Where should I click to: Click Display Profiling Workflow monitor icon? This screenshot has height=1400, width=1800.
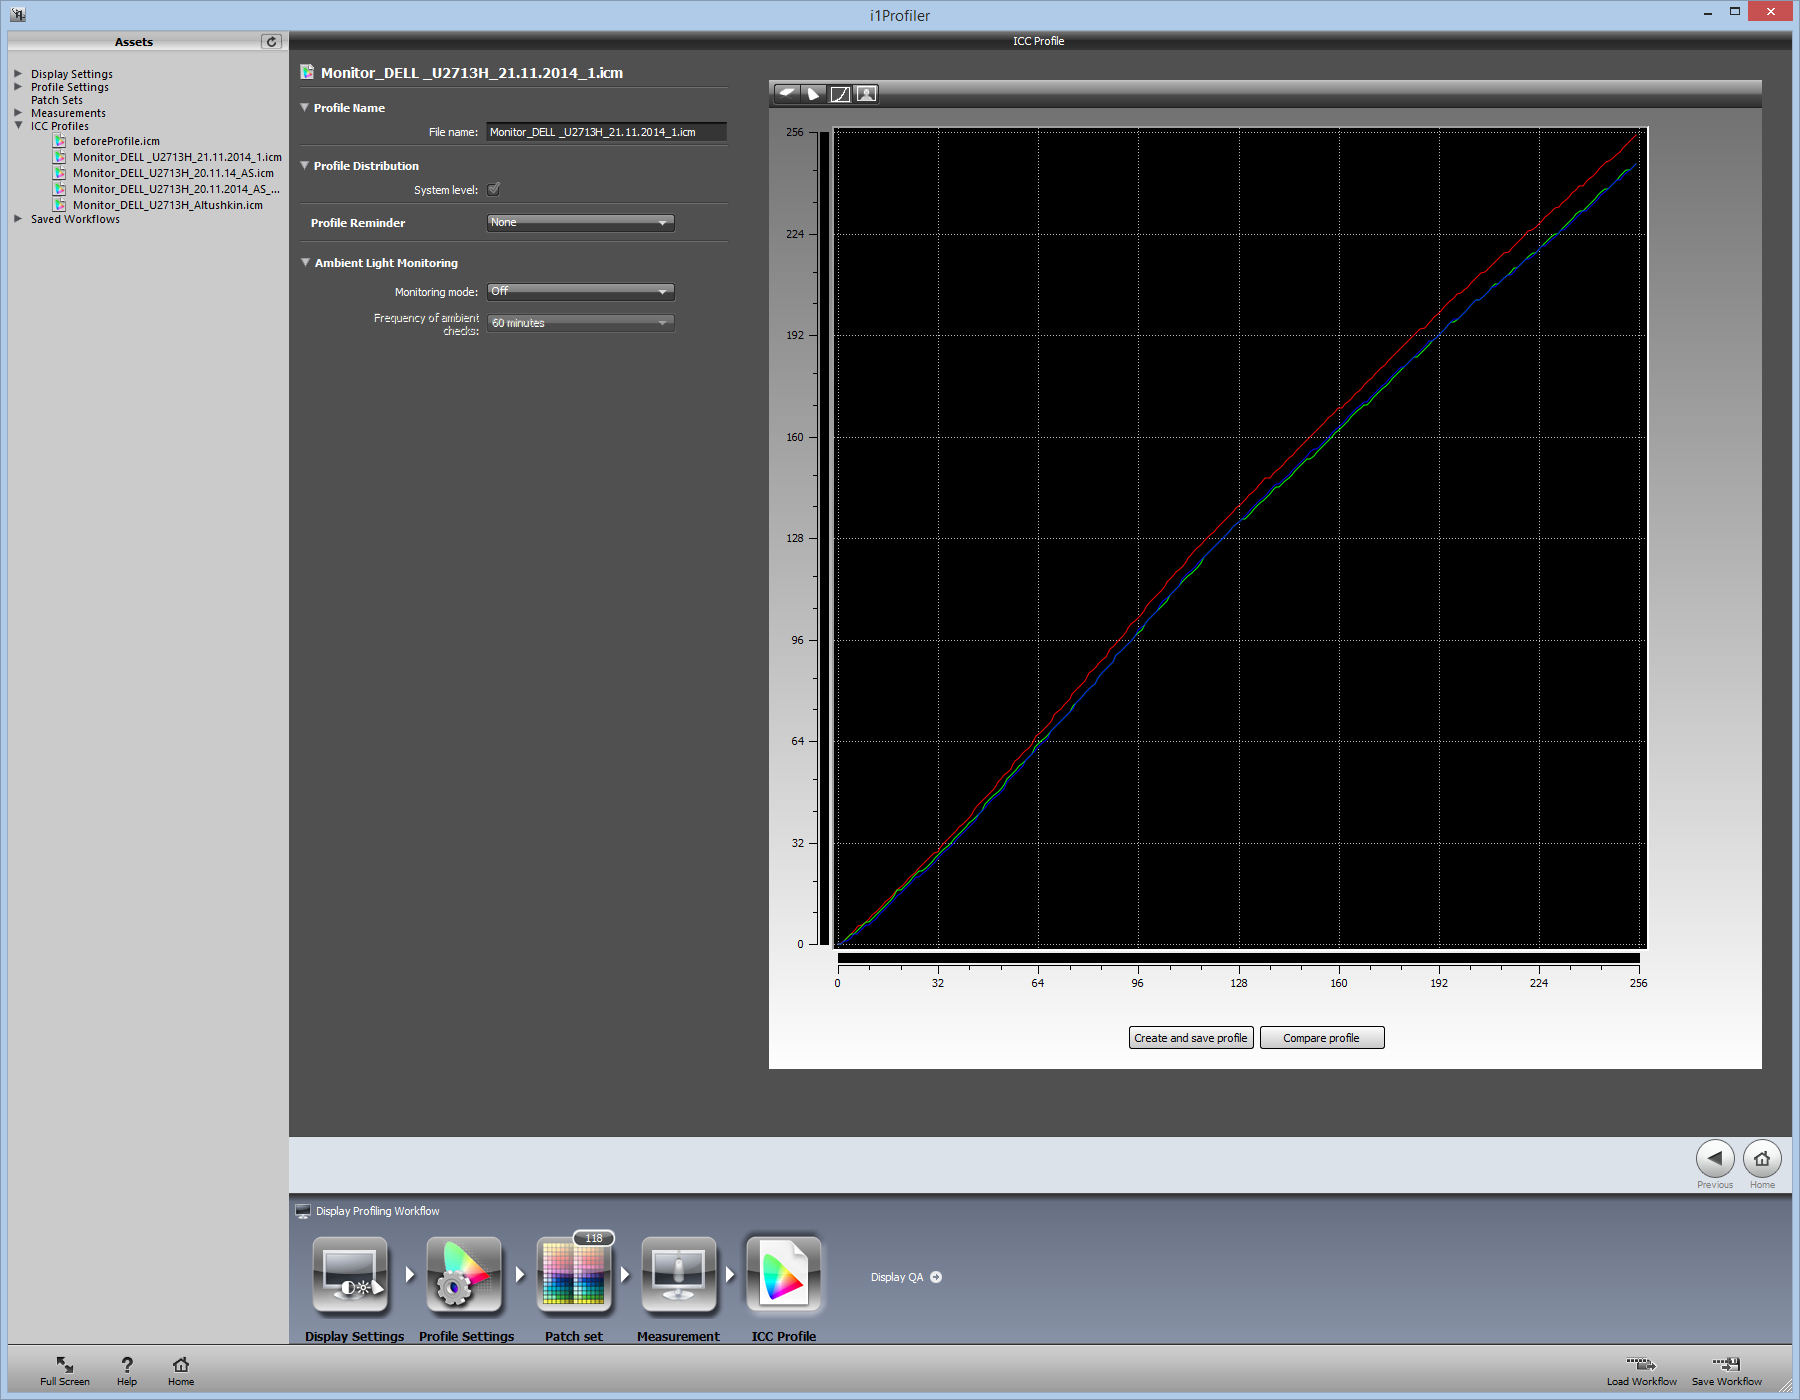pyautogui.click(x=303, y=1211)
